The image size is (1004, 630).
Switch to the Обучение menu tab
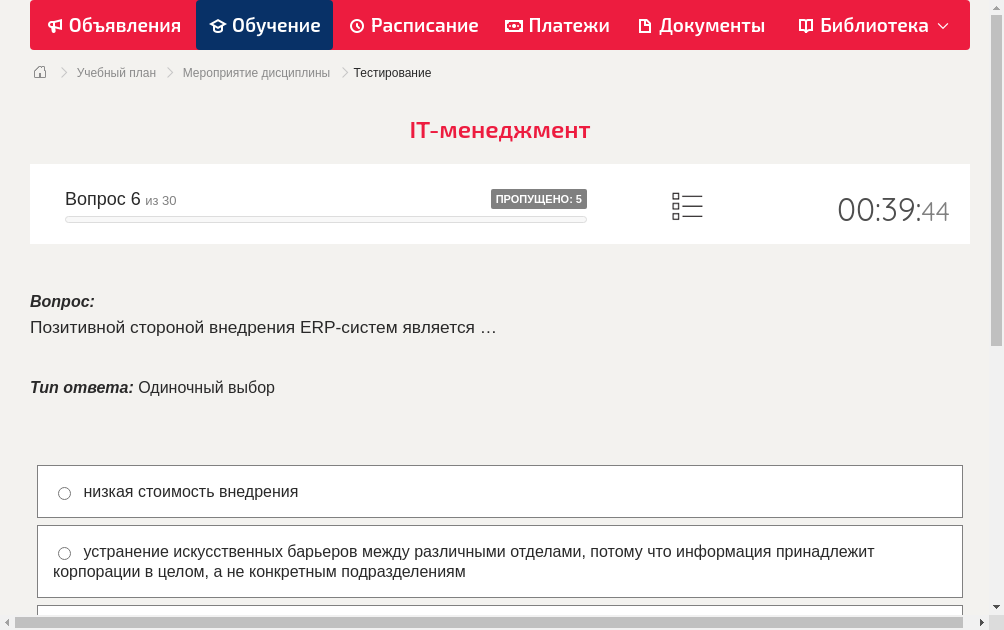pyautogui.click(x=264, y=25)
